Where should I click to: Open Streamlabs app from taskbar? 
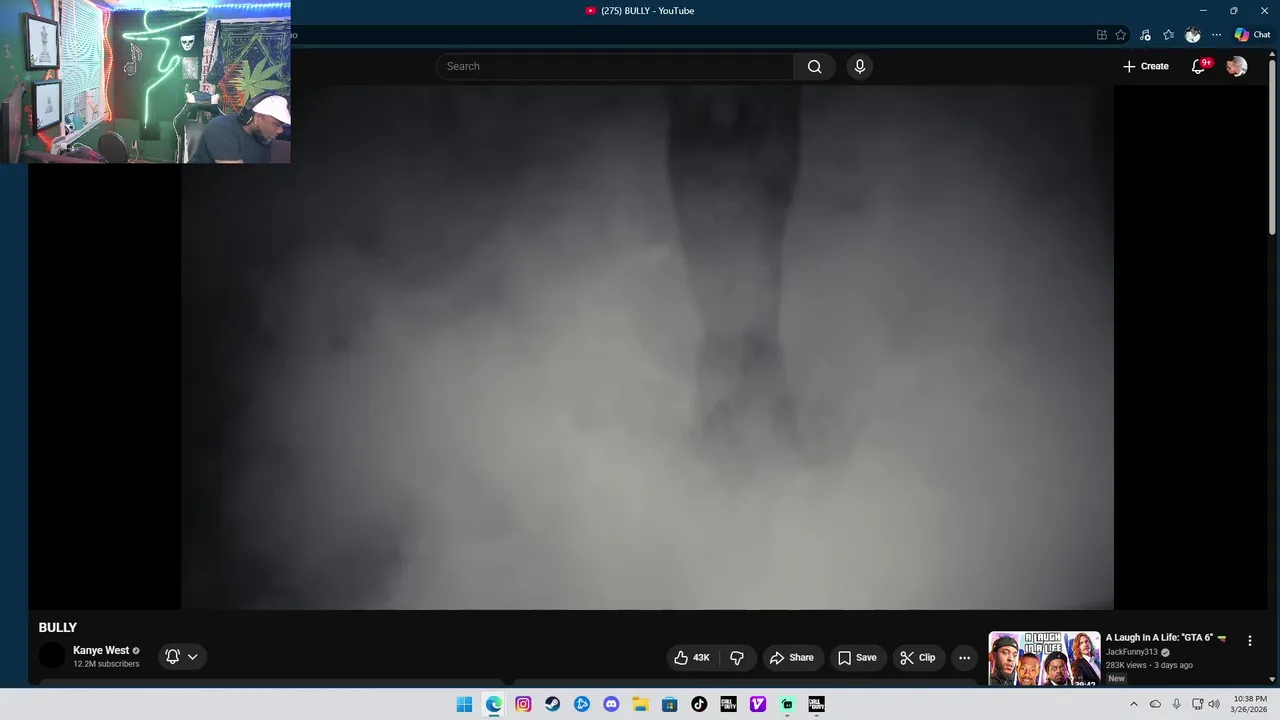tap(787, 704)
